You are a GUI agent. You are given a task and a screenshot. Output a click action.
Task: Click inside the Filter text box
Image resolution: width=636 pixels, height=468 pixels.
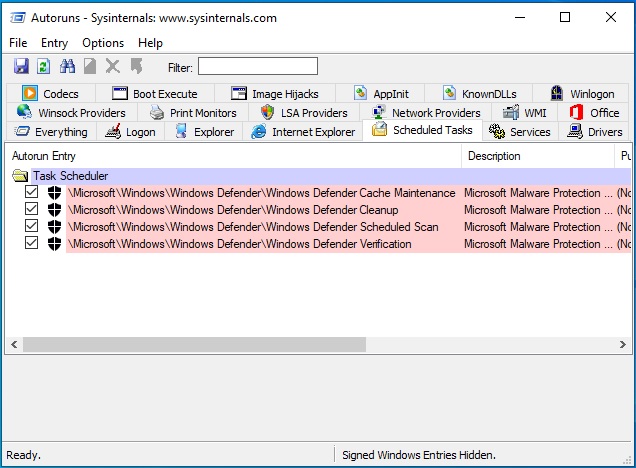click(x=257, y=66)
